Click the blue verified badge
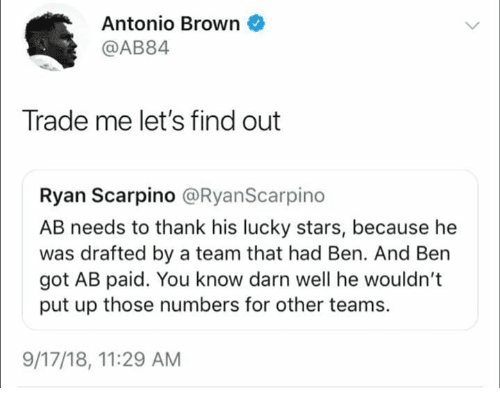Screen dimensions: 500x410 coord(256,24)
